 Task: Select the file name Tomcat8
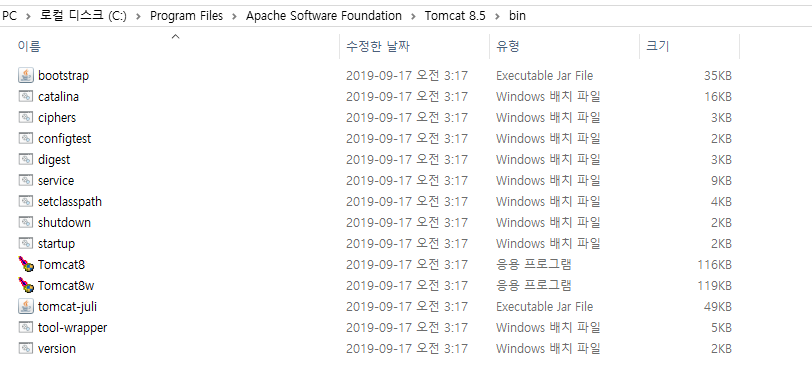(x=61, y=264)
